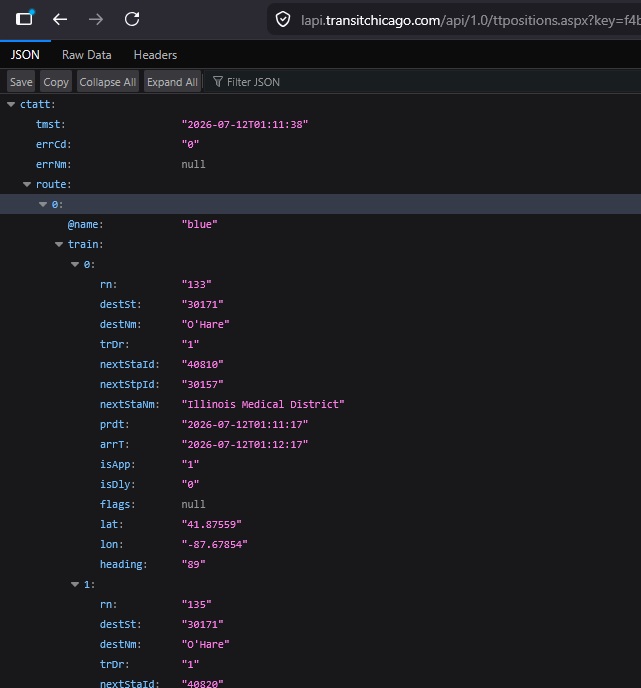Open the Headers tab
Viewport: 641px width, 688px height.
click(155, 55)
